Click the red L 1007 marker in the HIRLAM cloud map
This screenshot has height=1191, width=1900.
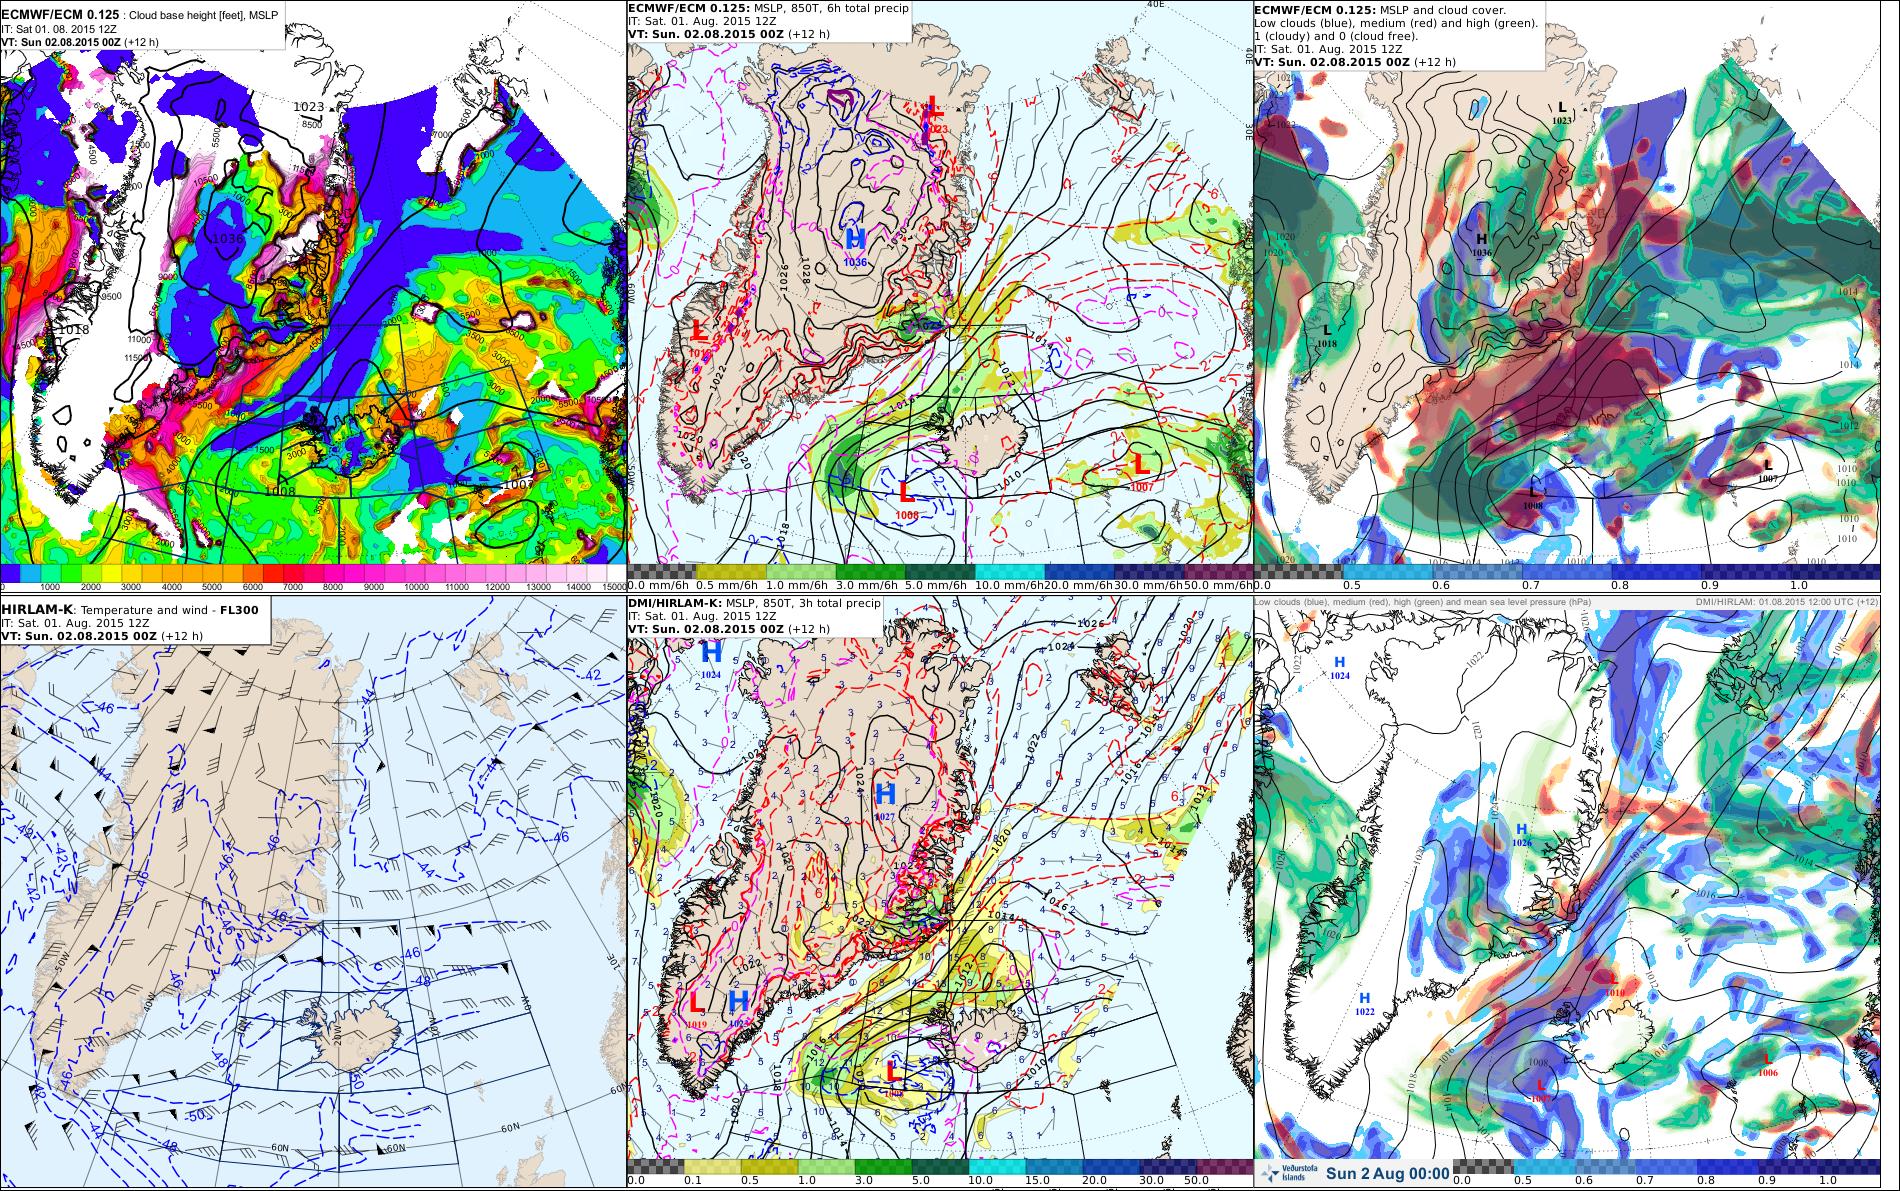pos(1541,1089)
